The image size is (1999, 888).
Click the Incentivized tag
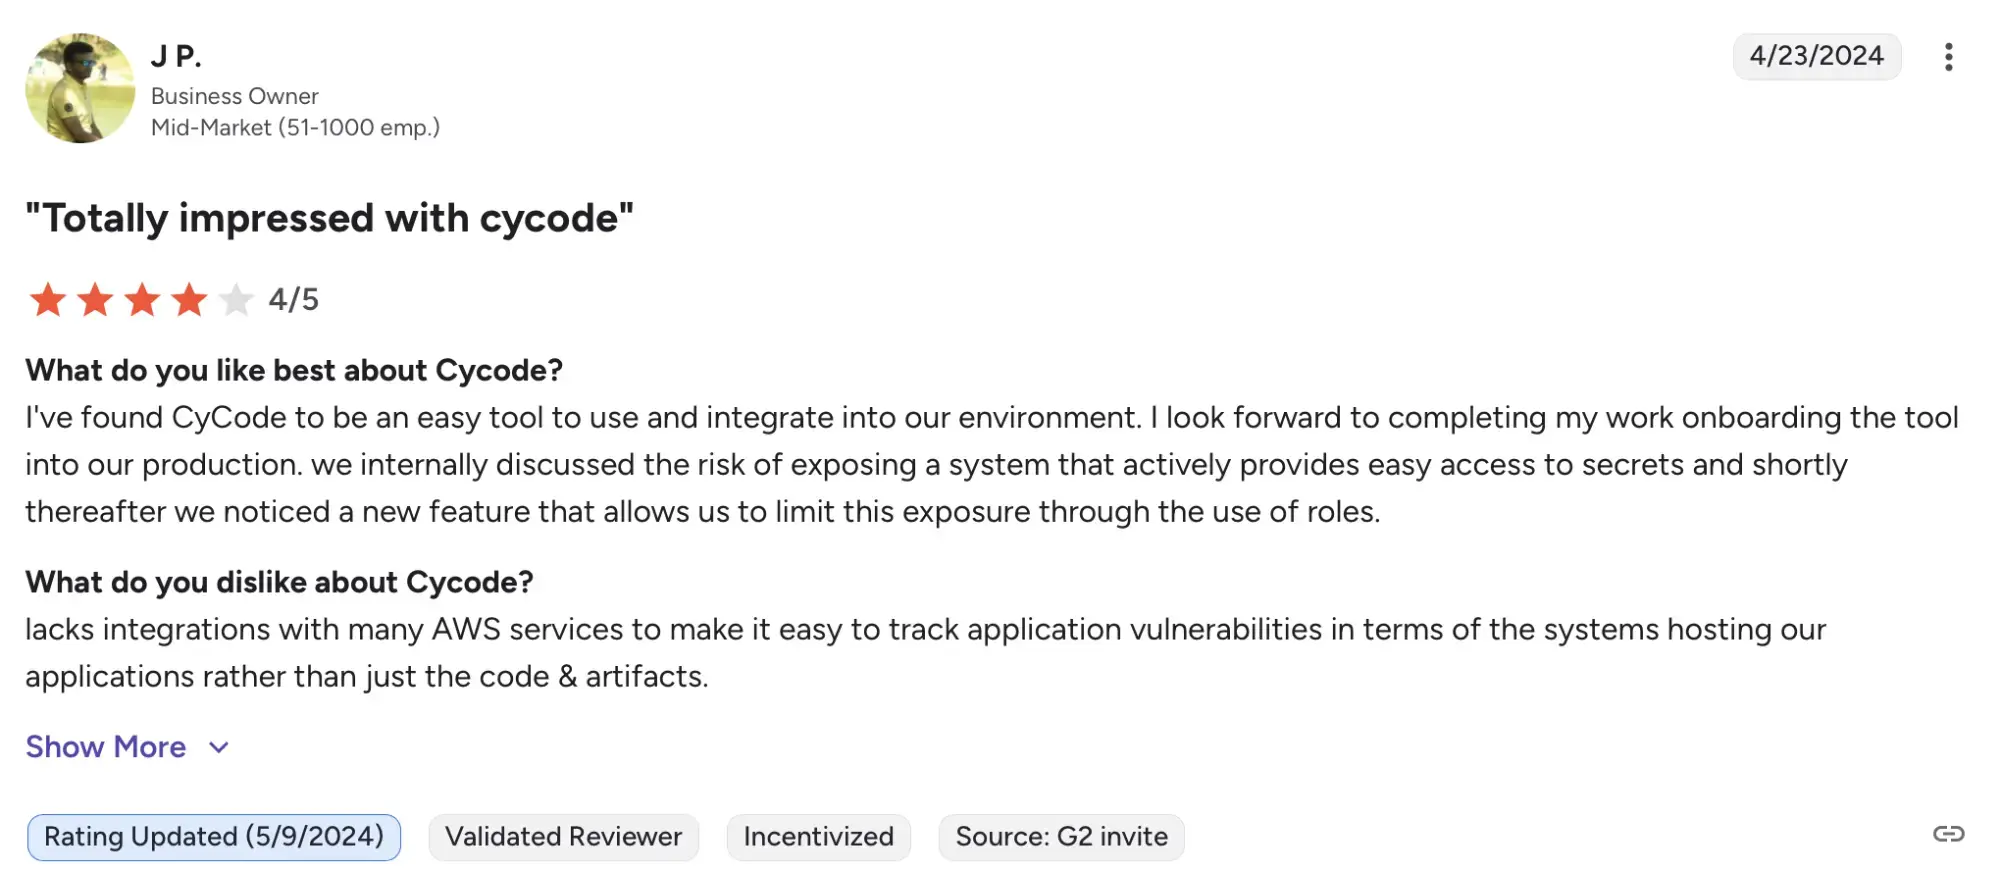click(x=818, y=837)
